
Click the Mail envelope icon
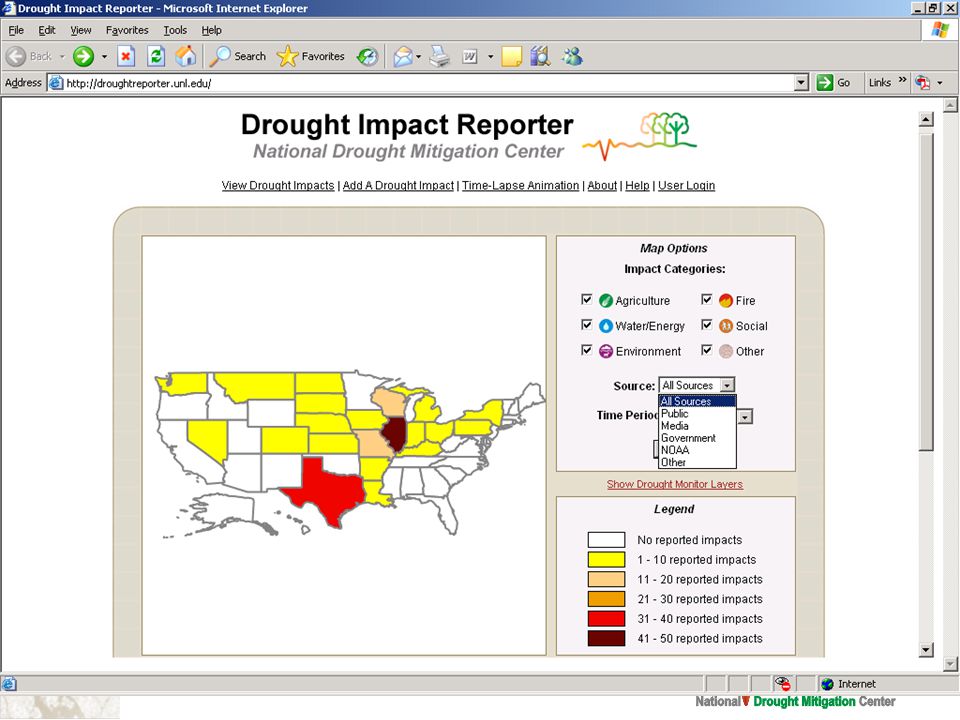(x=403, y=57)
